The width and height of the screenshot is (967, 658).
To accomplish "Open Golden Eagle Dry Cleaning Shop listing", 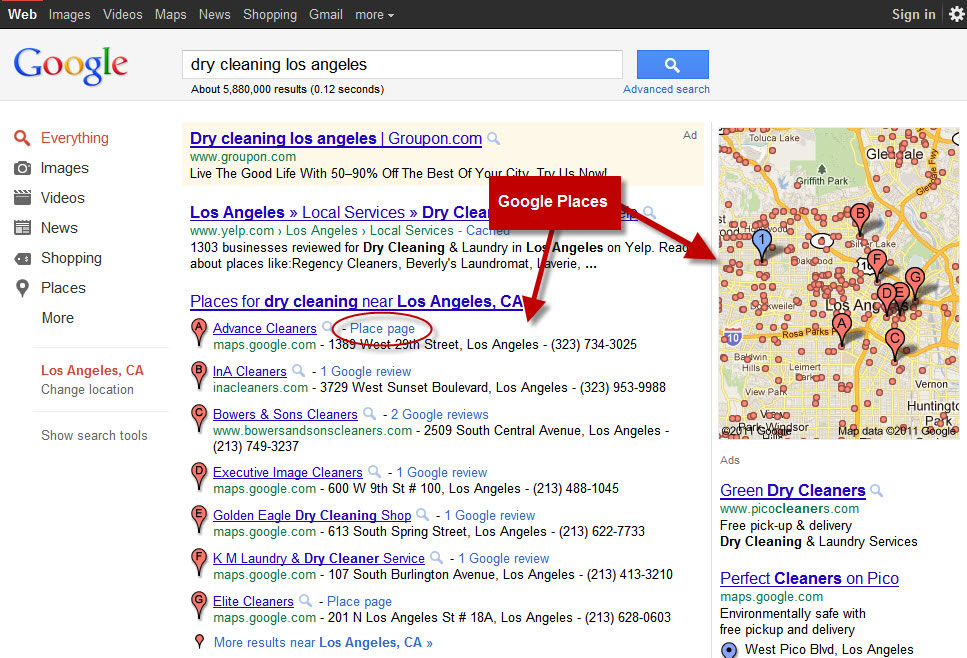I will [x=312, y=516].
